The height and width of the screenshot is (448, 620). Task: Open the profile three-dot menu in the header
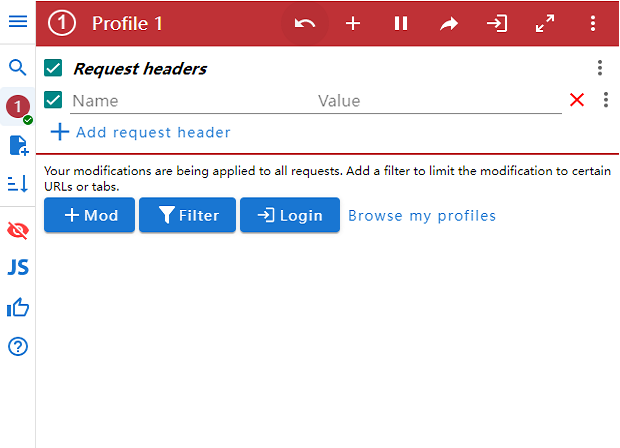(x=593, y=23)
